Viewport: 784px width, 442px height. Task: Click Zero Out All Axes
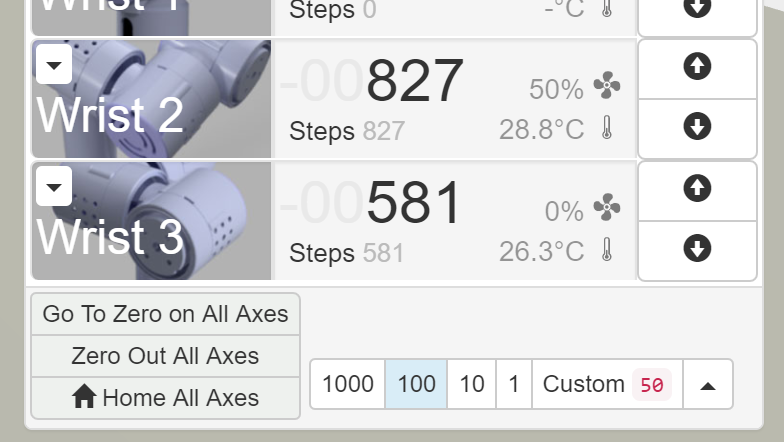(166, 356)
